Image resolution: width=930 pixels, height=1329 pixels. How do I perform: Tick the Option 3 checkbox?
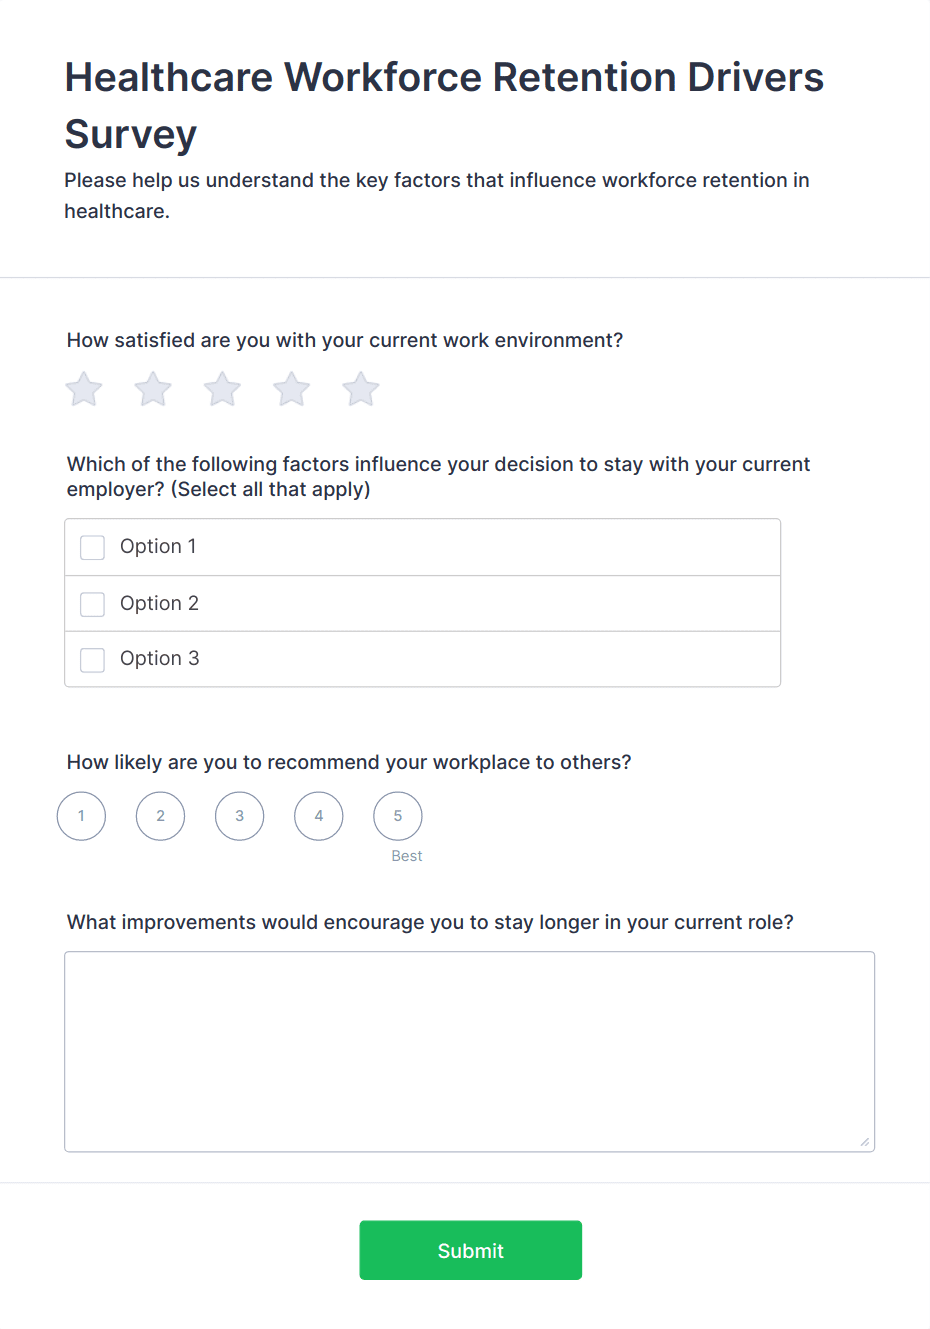pyautogui.click(x=92, y=660)
